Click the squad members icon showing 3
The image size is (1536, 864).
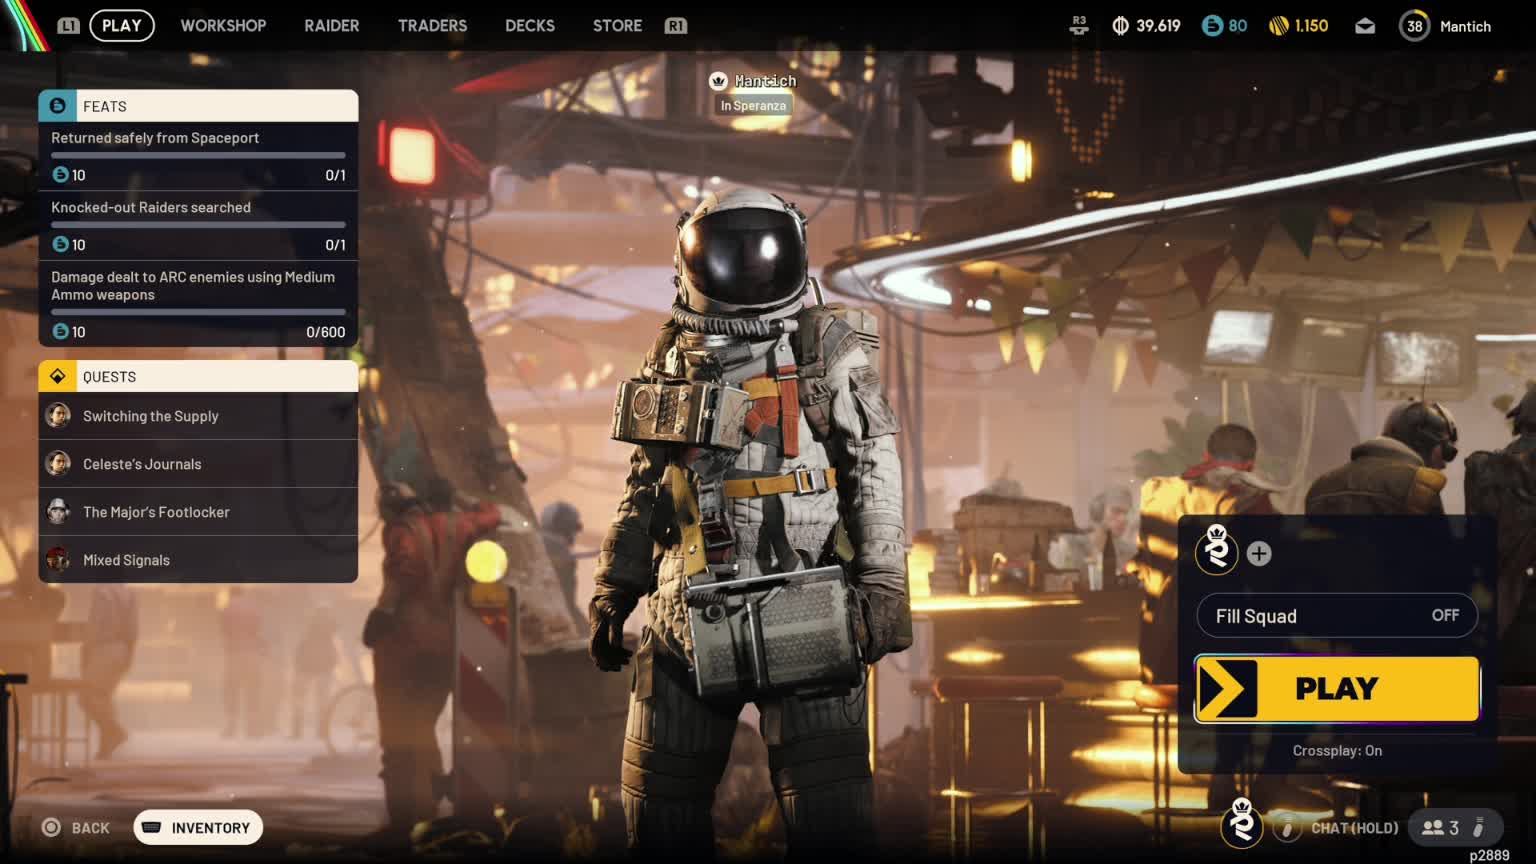click(x=1432, y=828)
